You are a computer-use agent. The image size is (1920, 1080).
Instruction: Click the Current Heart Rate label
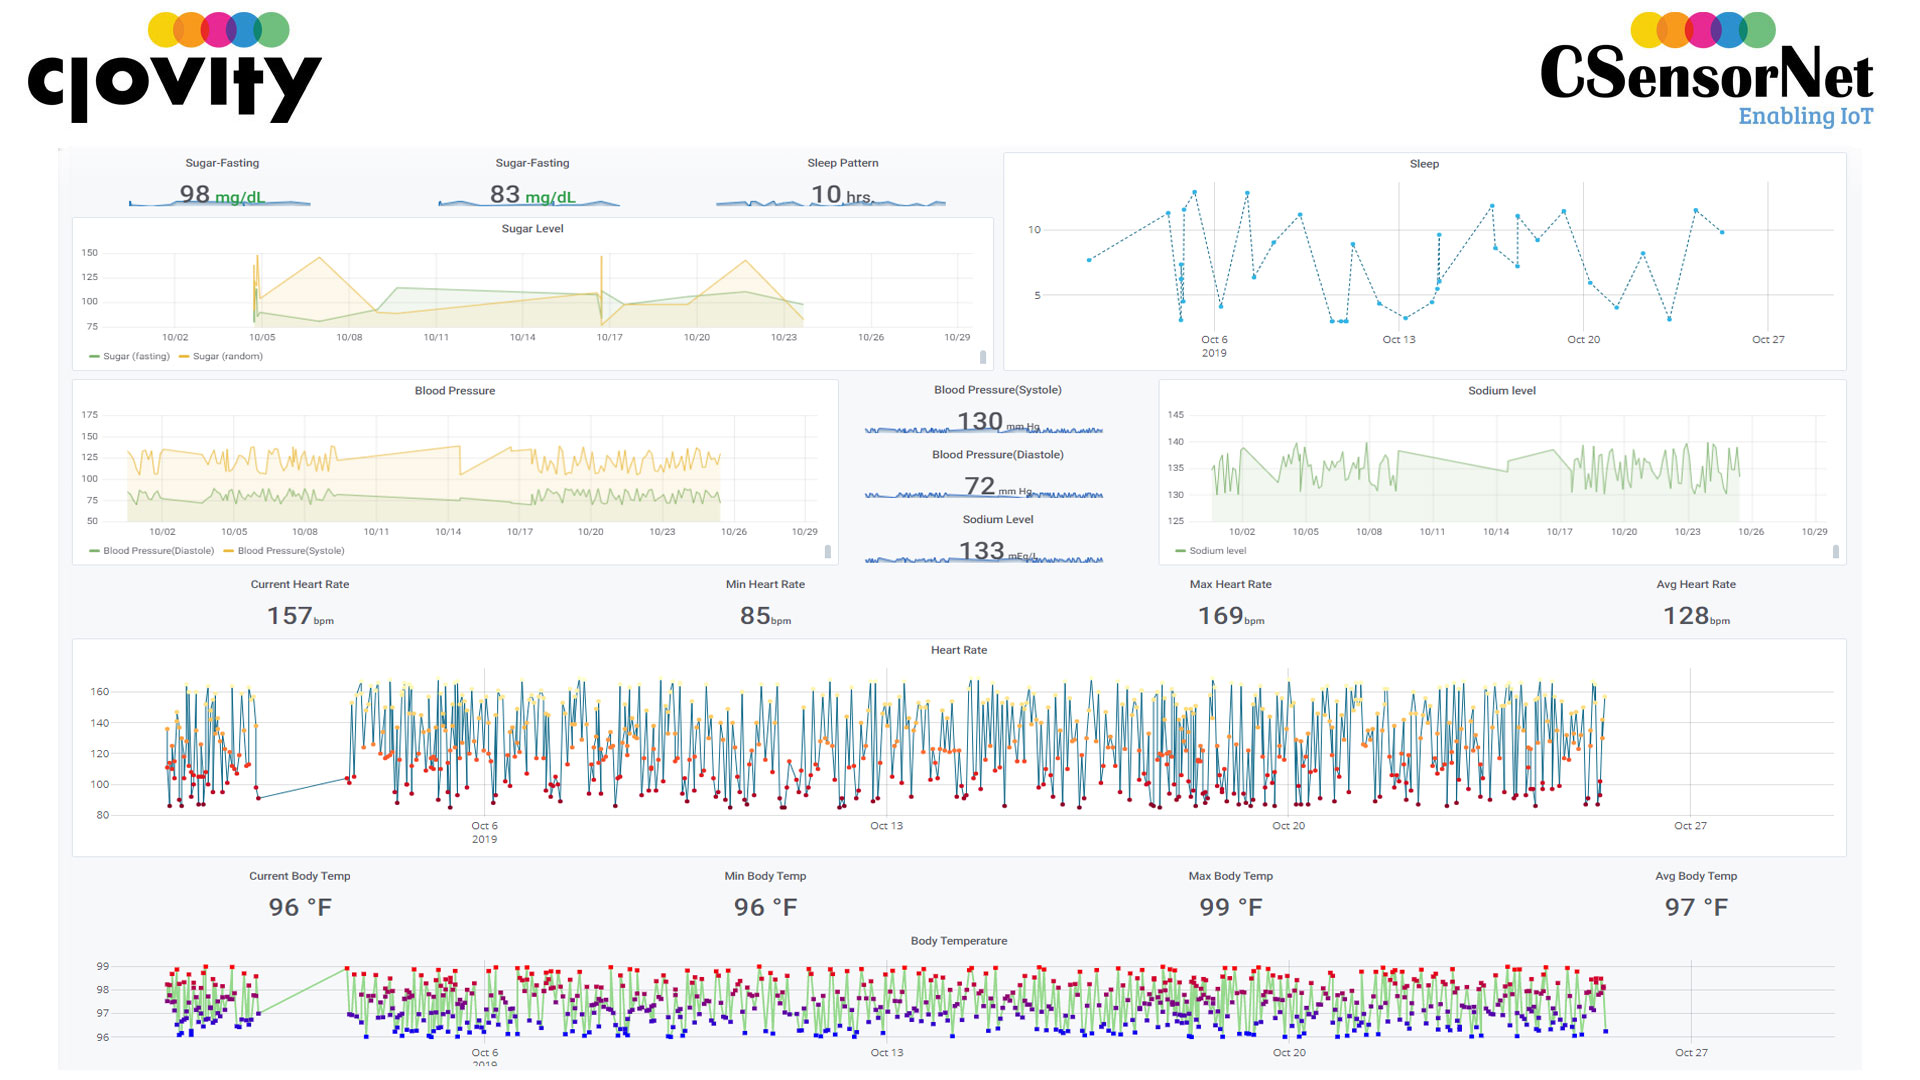pos(300,585)
